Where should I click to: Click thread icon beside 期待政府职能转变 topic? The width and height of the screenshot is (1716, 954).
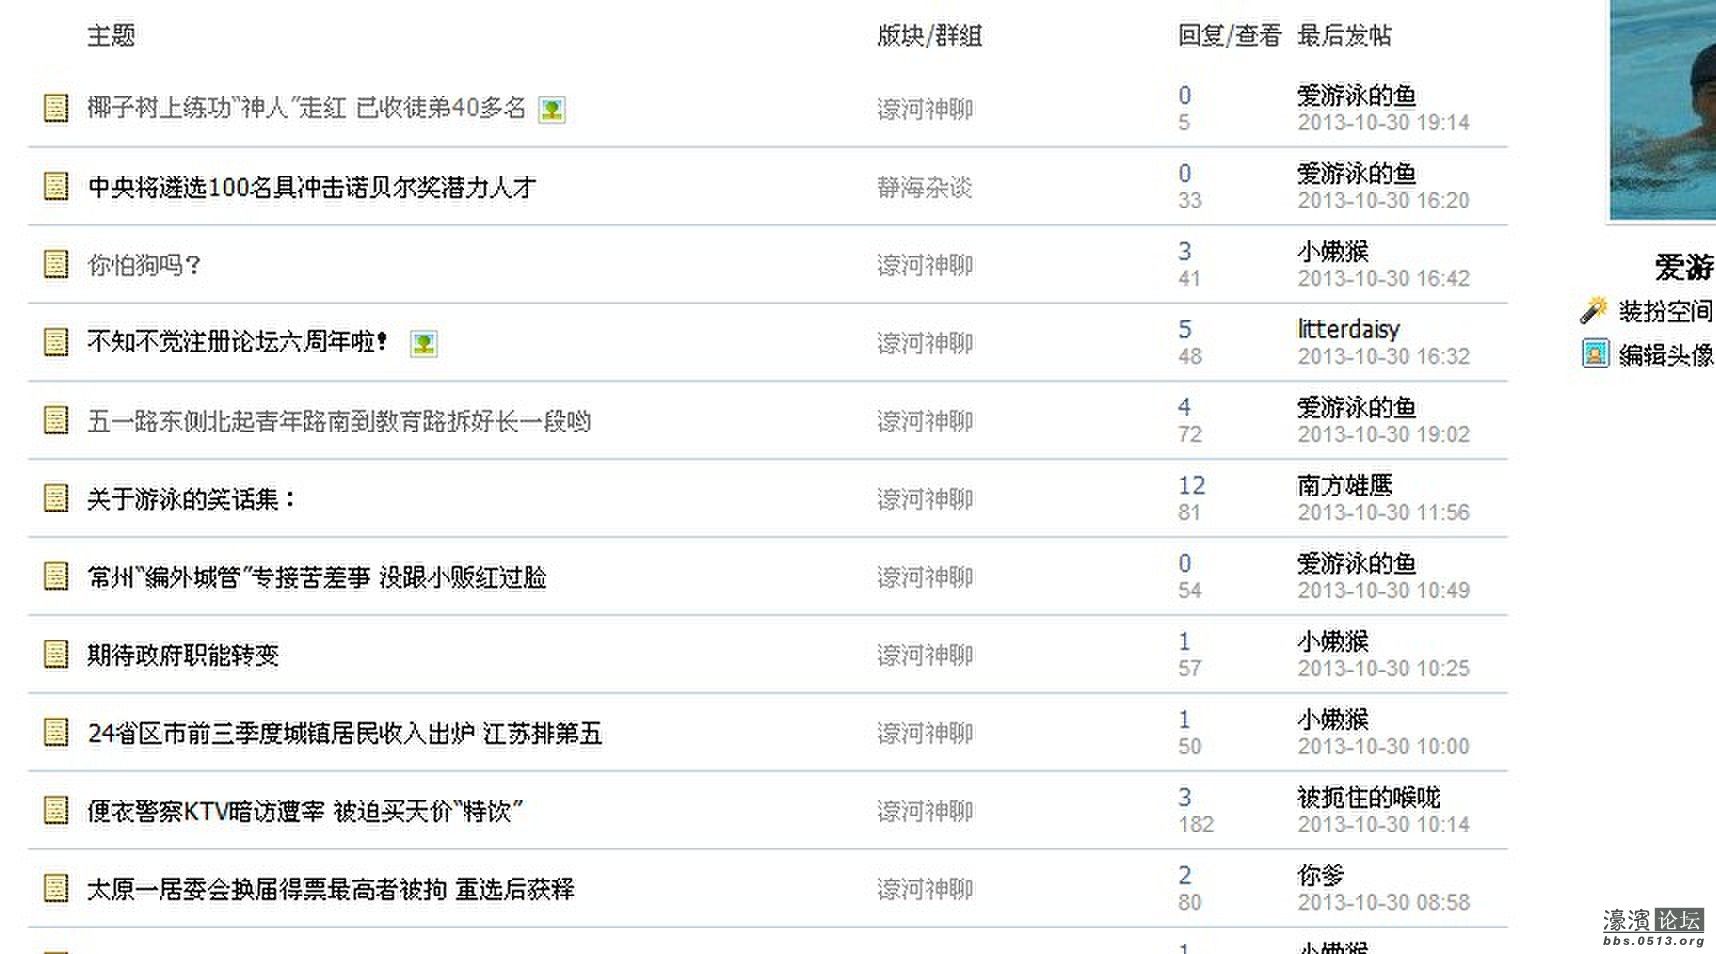tap(54, 654)
